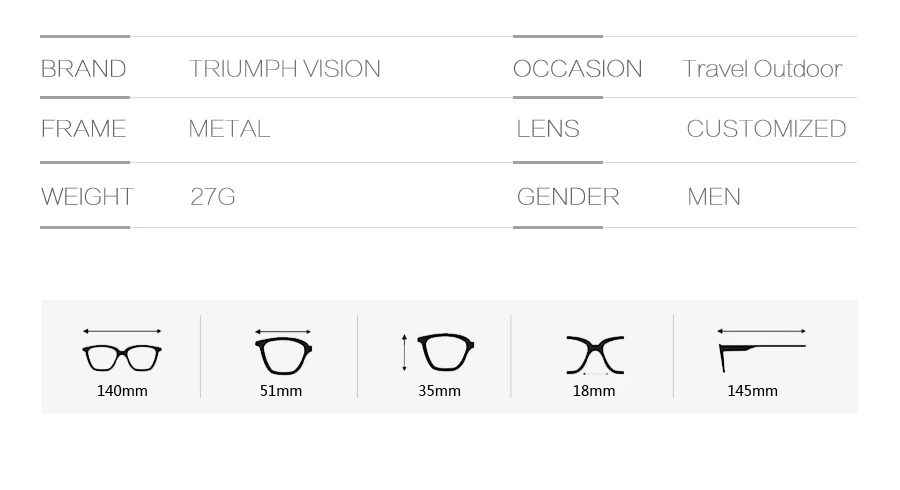Click the WEIGHT heading

point(87,197)
